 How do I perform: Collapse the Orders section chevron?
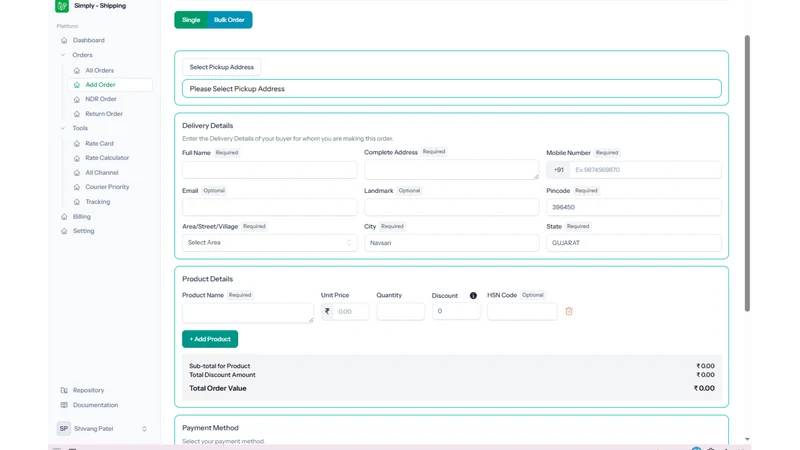(63, 55)
